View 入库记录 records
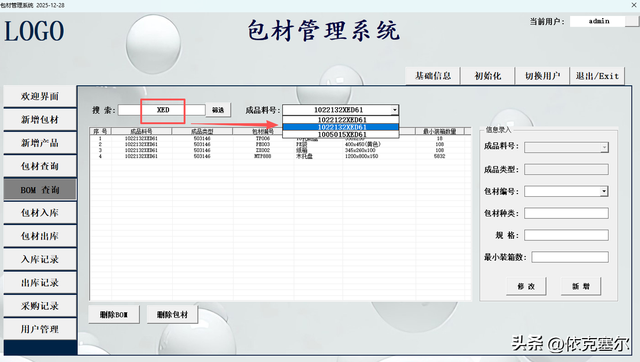Image resolution: width=640 pixels, height=362 pixels. (40, 259)
